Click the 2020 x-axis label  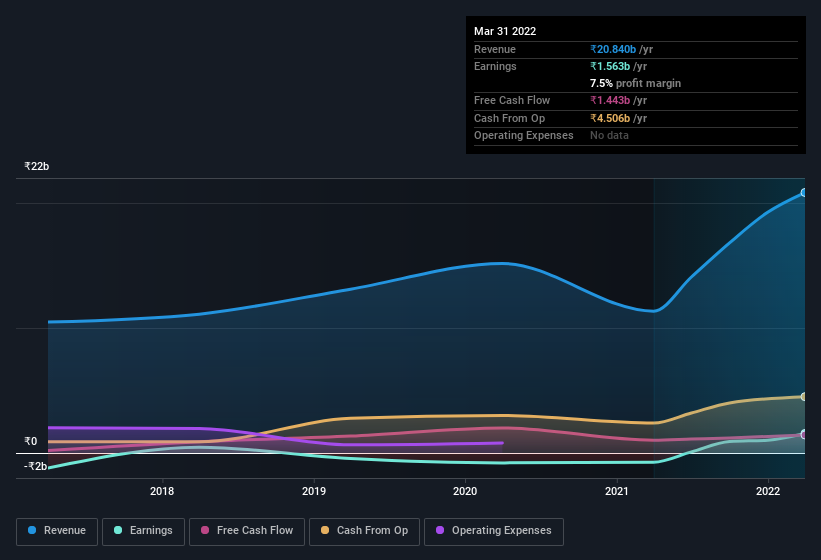point(465,491)
